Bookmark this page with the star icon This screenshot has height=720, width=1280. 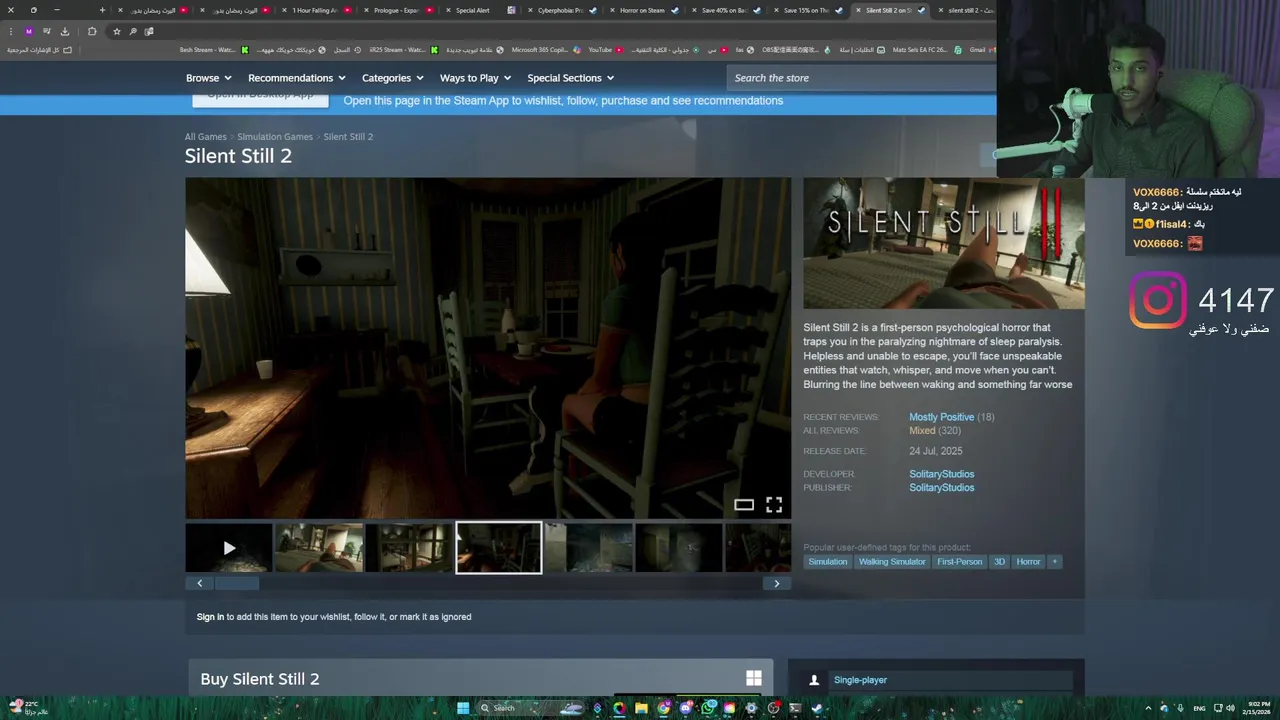117,31
